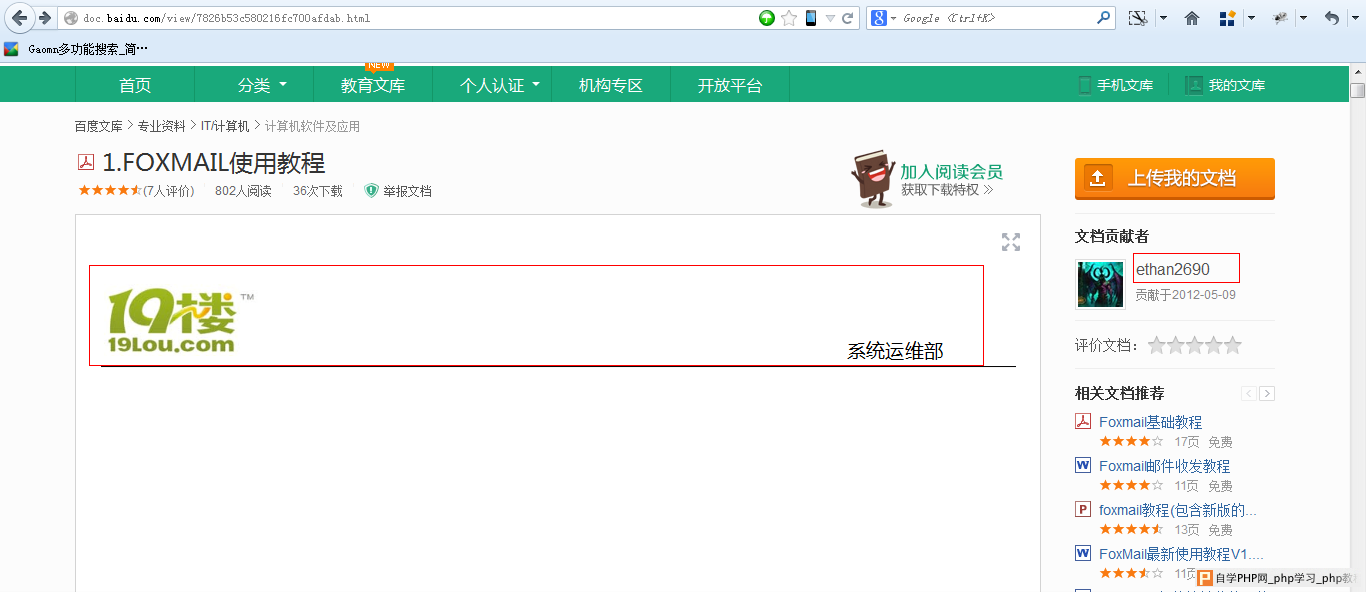Open contributor ethan2690's profile link
The image size is (1366, 592).
[1173, 269]
